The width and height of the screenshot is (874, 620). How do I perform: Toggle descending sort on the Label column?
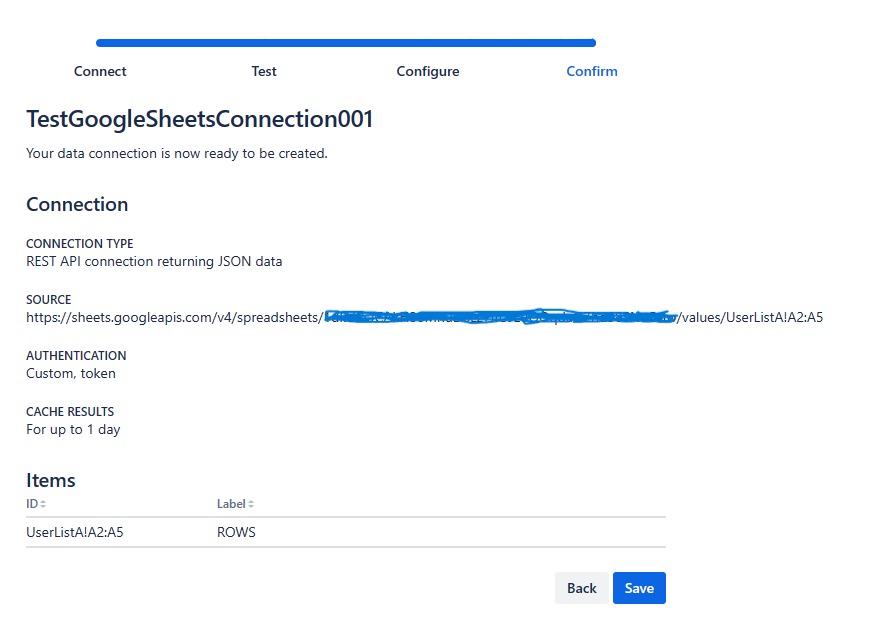(252, 503)
